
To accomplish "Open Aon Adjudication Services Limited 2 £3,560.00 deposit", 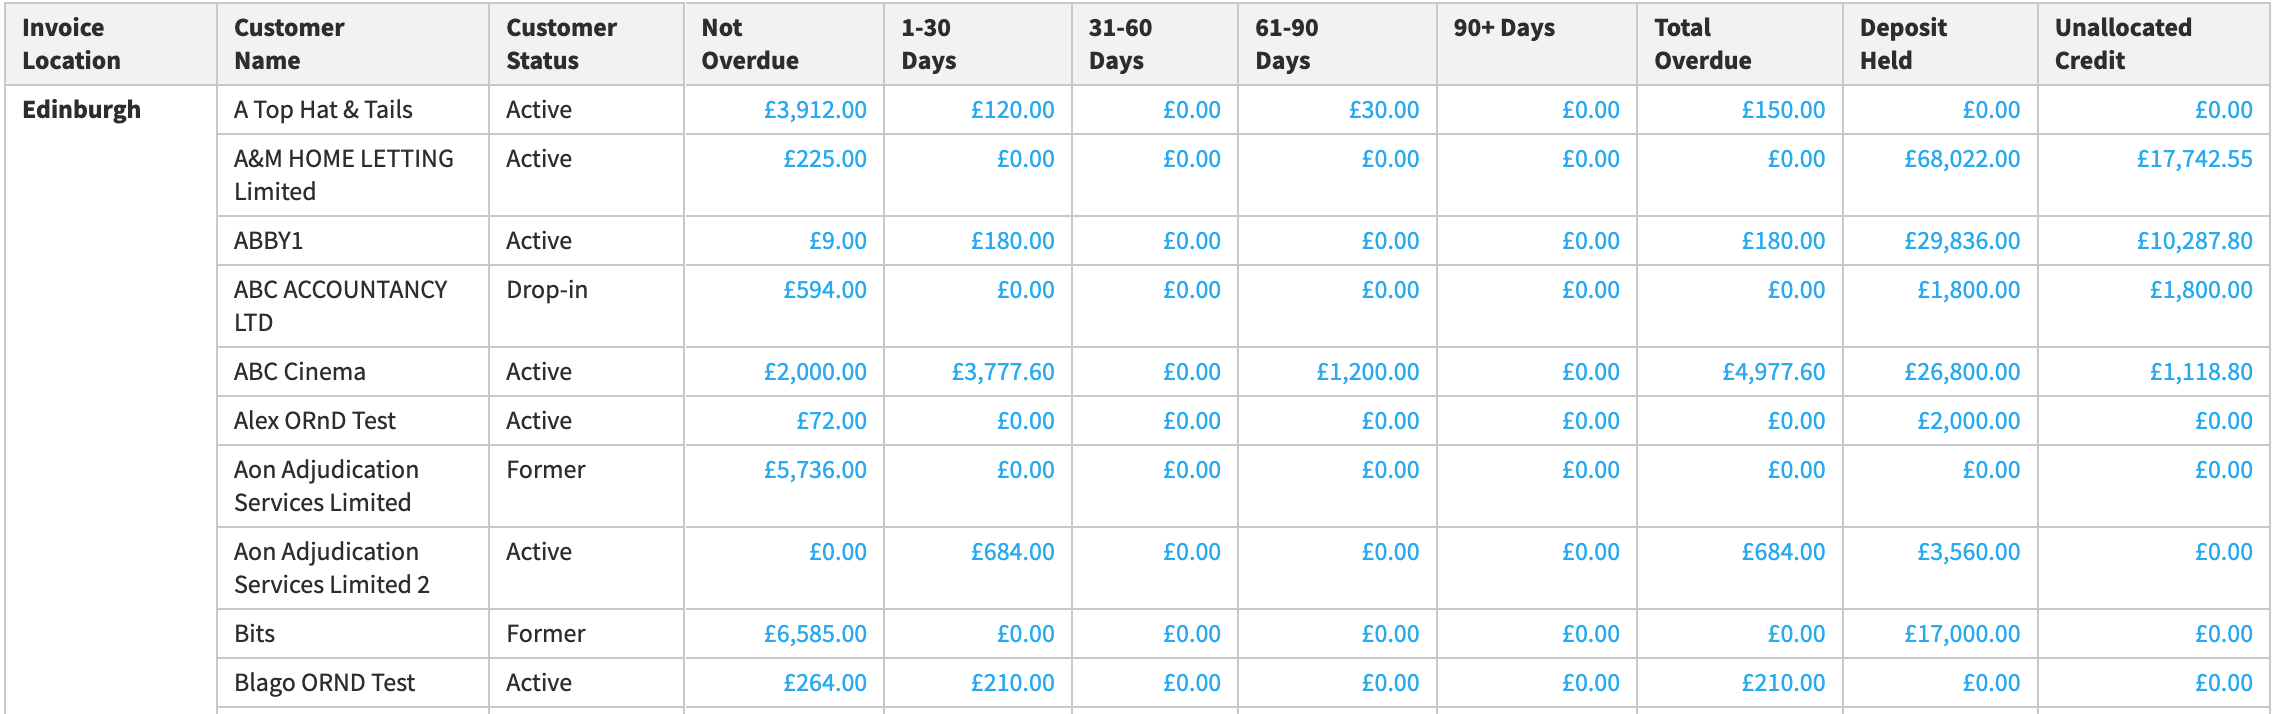I will pos(1969,552).
